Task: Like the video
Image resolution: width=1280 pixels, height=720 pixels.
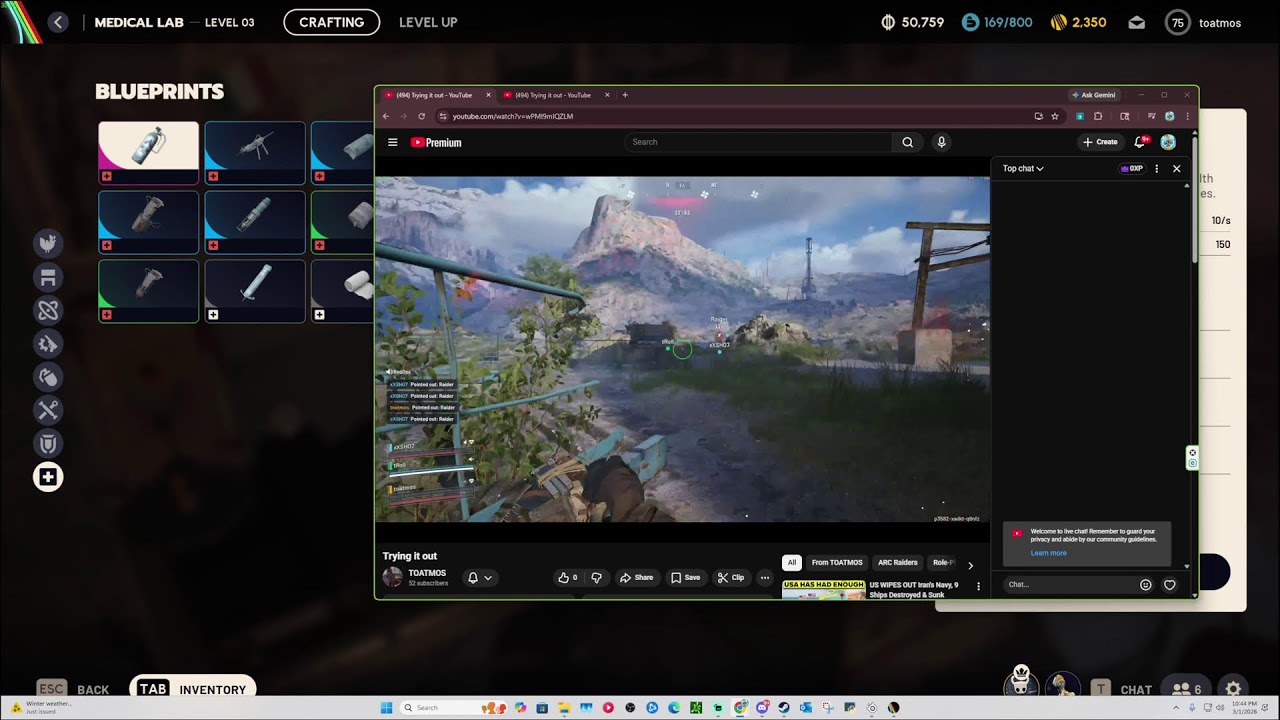Action: coord(568,578)
